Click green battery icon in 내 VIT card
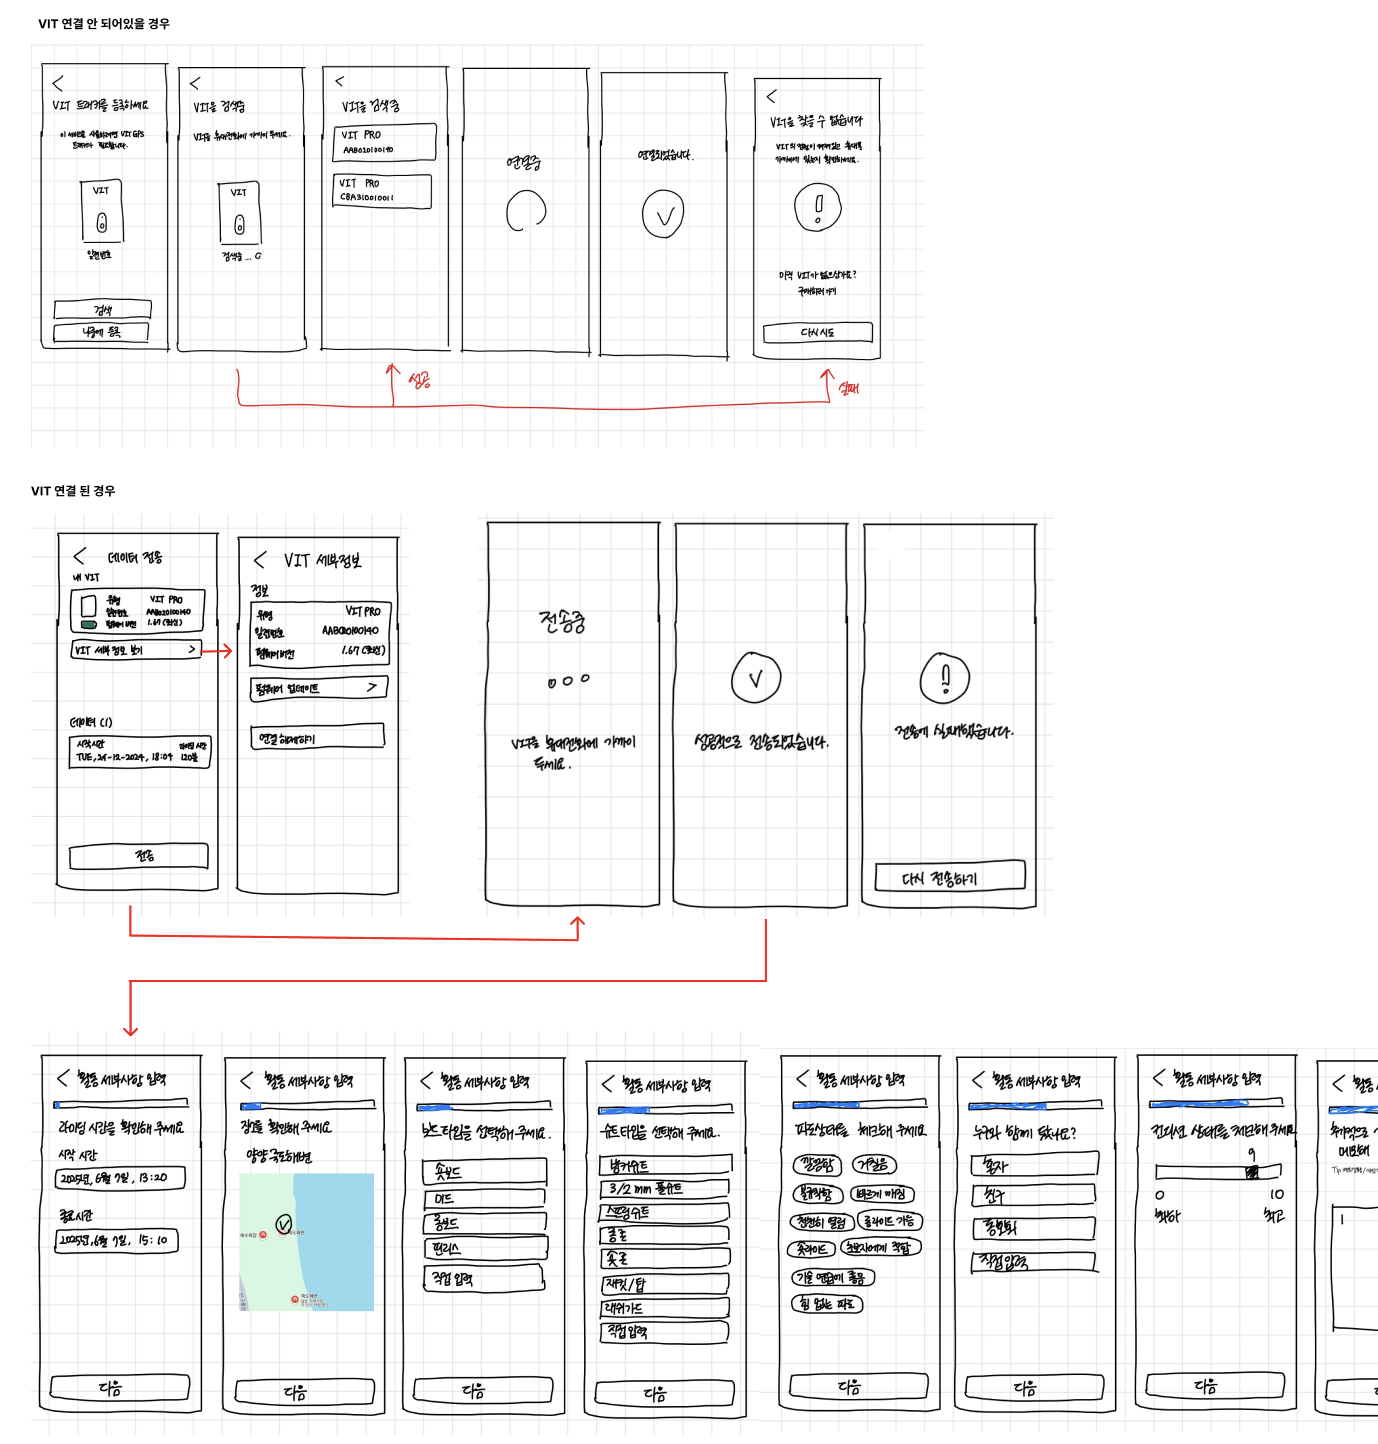Image resolution: width=1378 pixels, height=1444 pixels. click(89, 624)
